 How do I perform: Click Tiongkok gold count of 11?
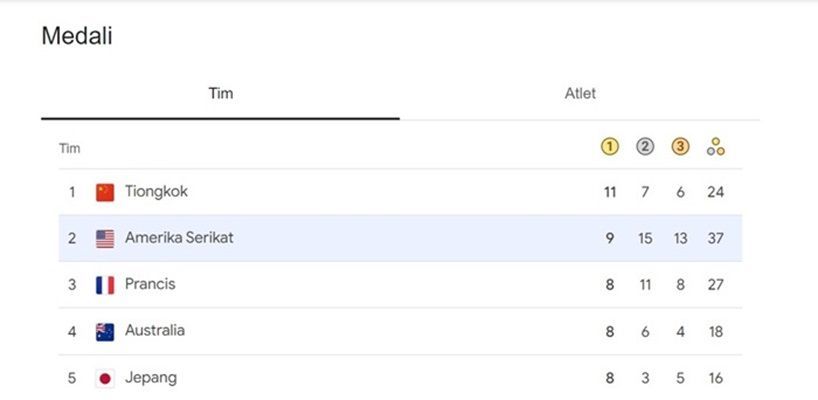tap(610, 192)
